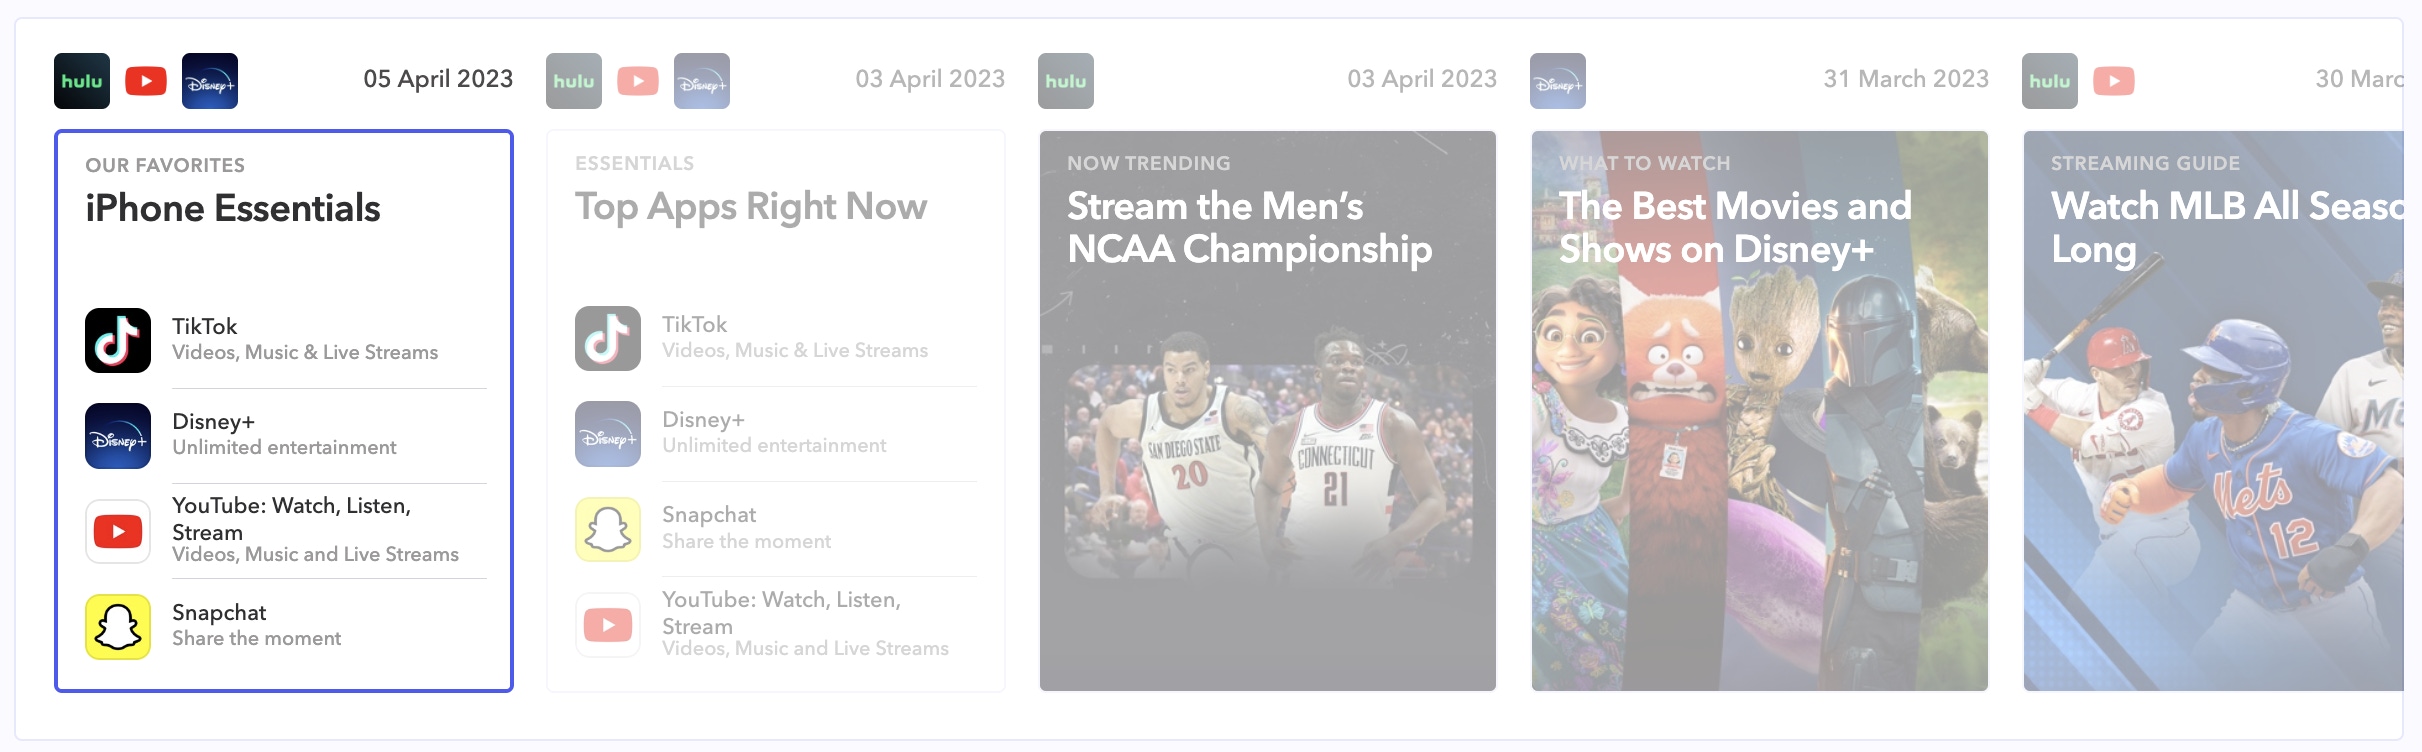Click Disney+ icon above Best Movies card

pos(1558,81)
